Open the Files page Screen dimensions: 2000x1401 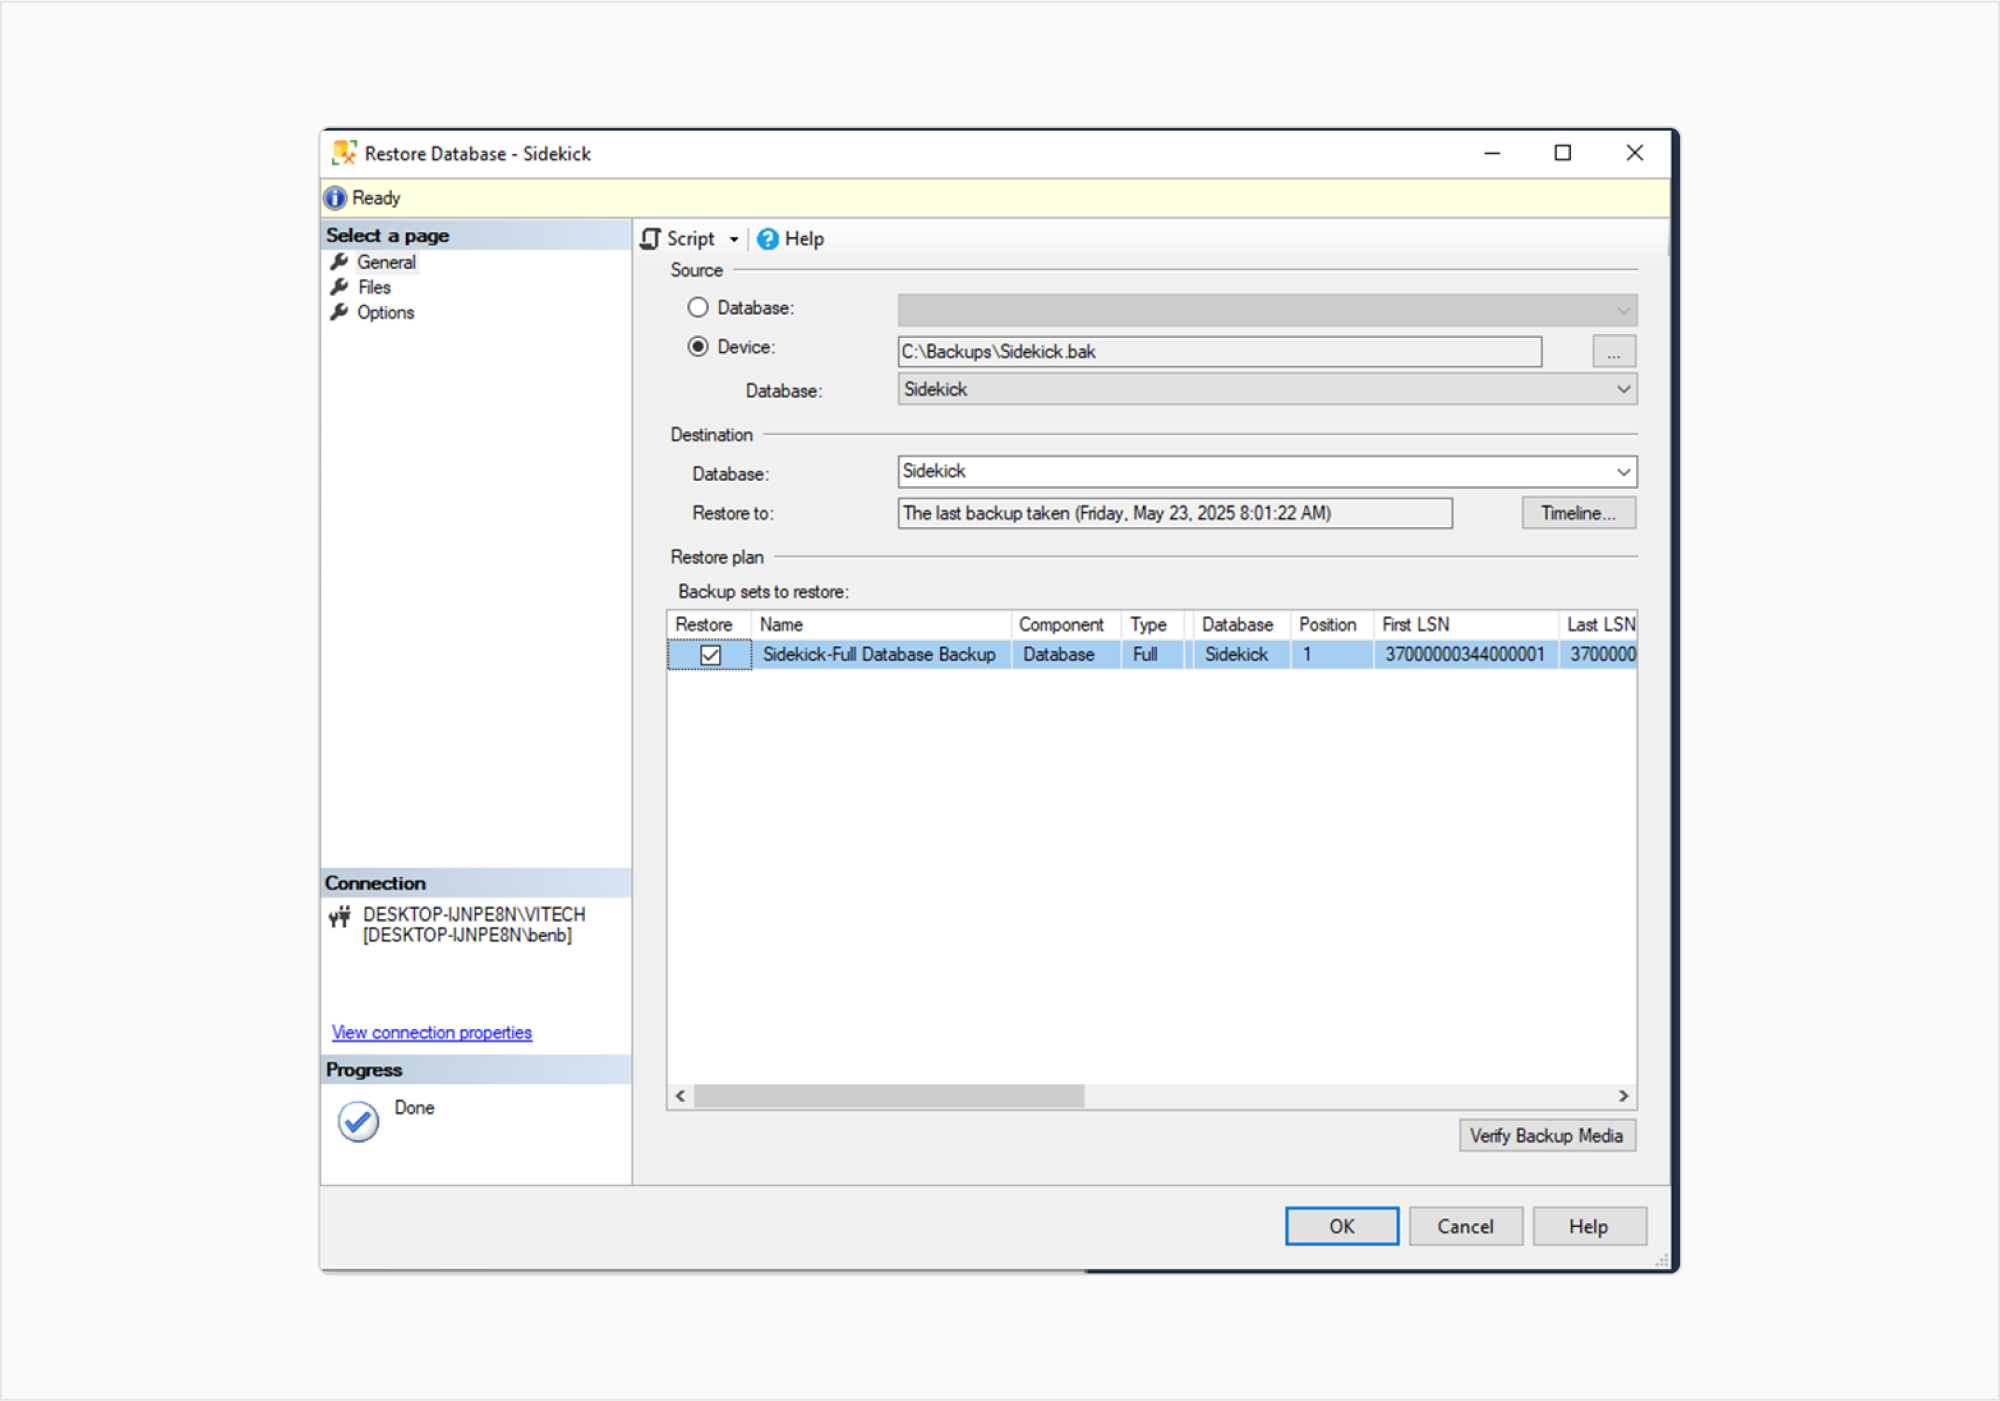(374, 287)
